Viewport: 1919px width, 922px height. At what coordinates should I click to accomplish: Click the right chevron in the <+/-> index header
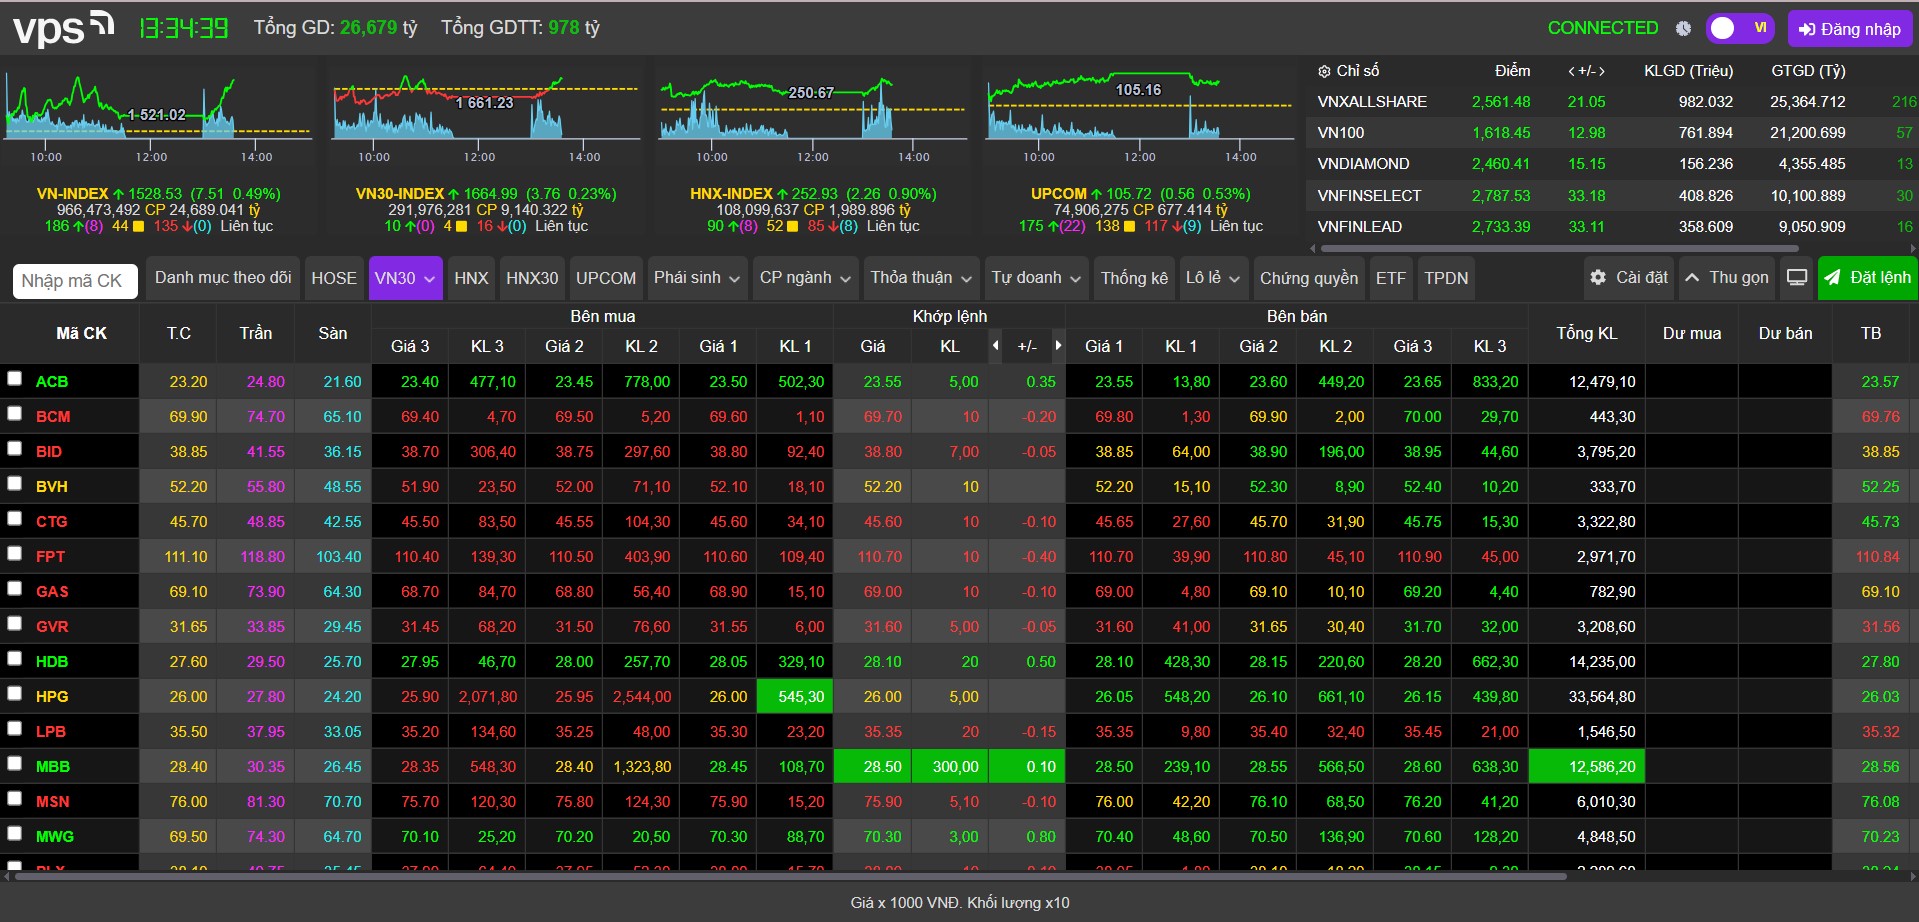click(x=1602, y=71)
